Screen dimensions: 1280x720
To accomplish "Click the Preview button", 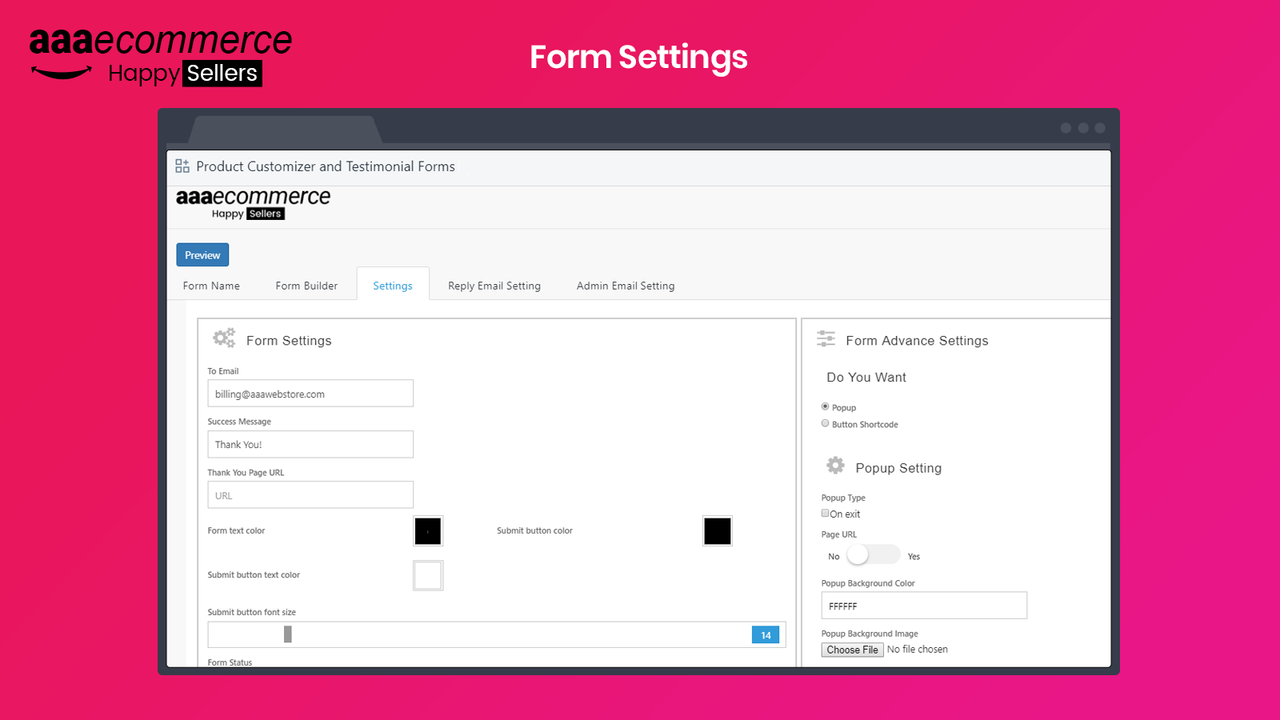I will [x=202, y=254].
